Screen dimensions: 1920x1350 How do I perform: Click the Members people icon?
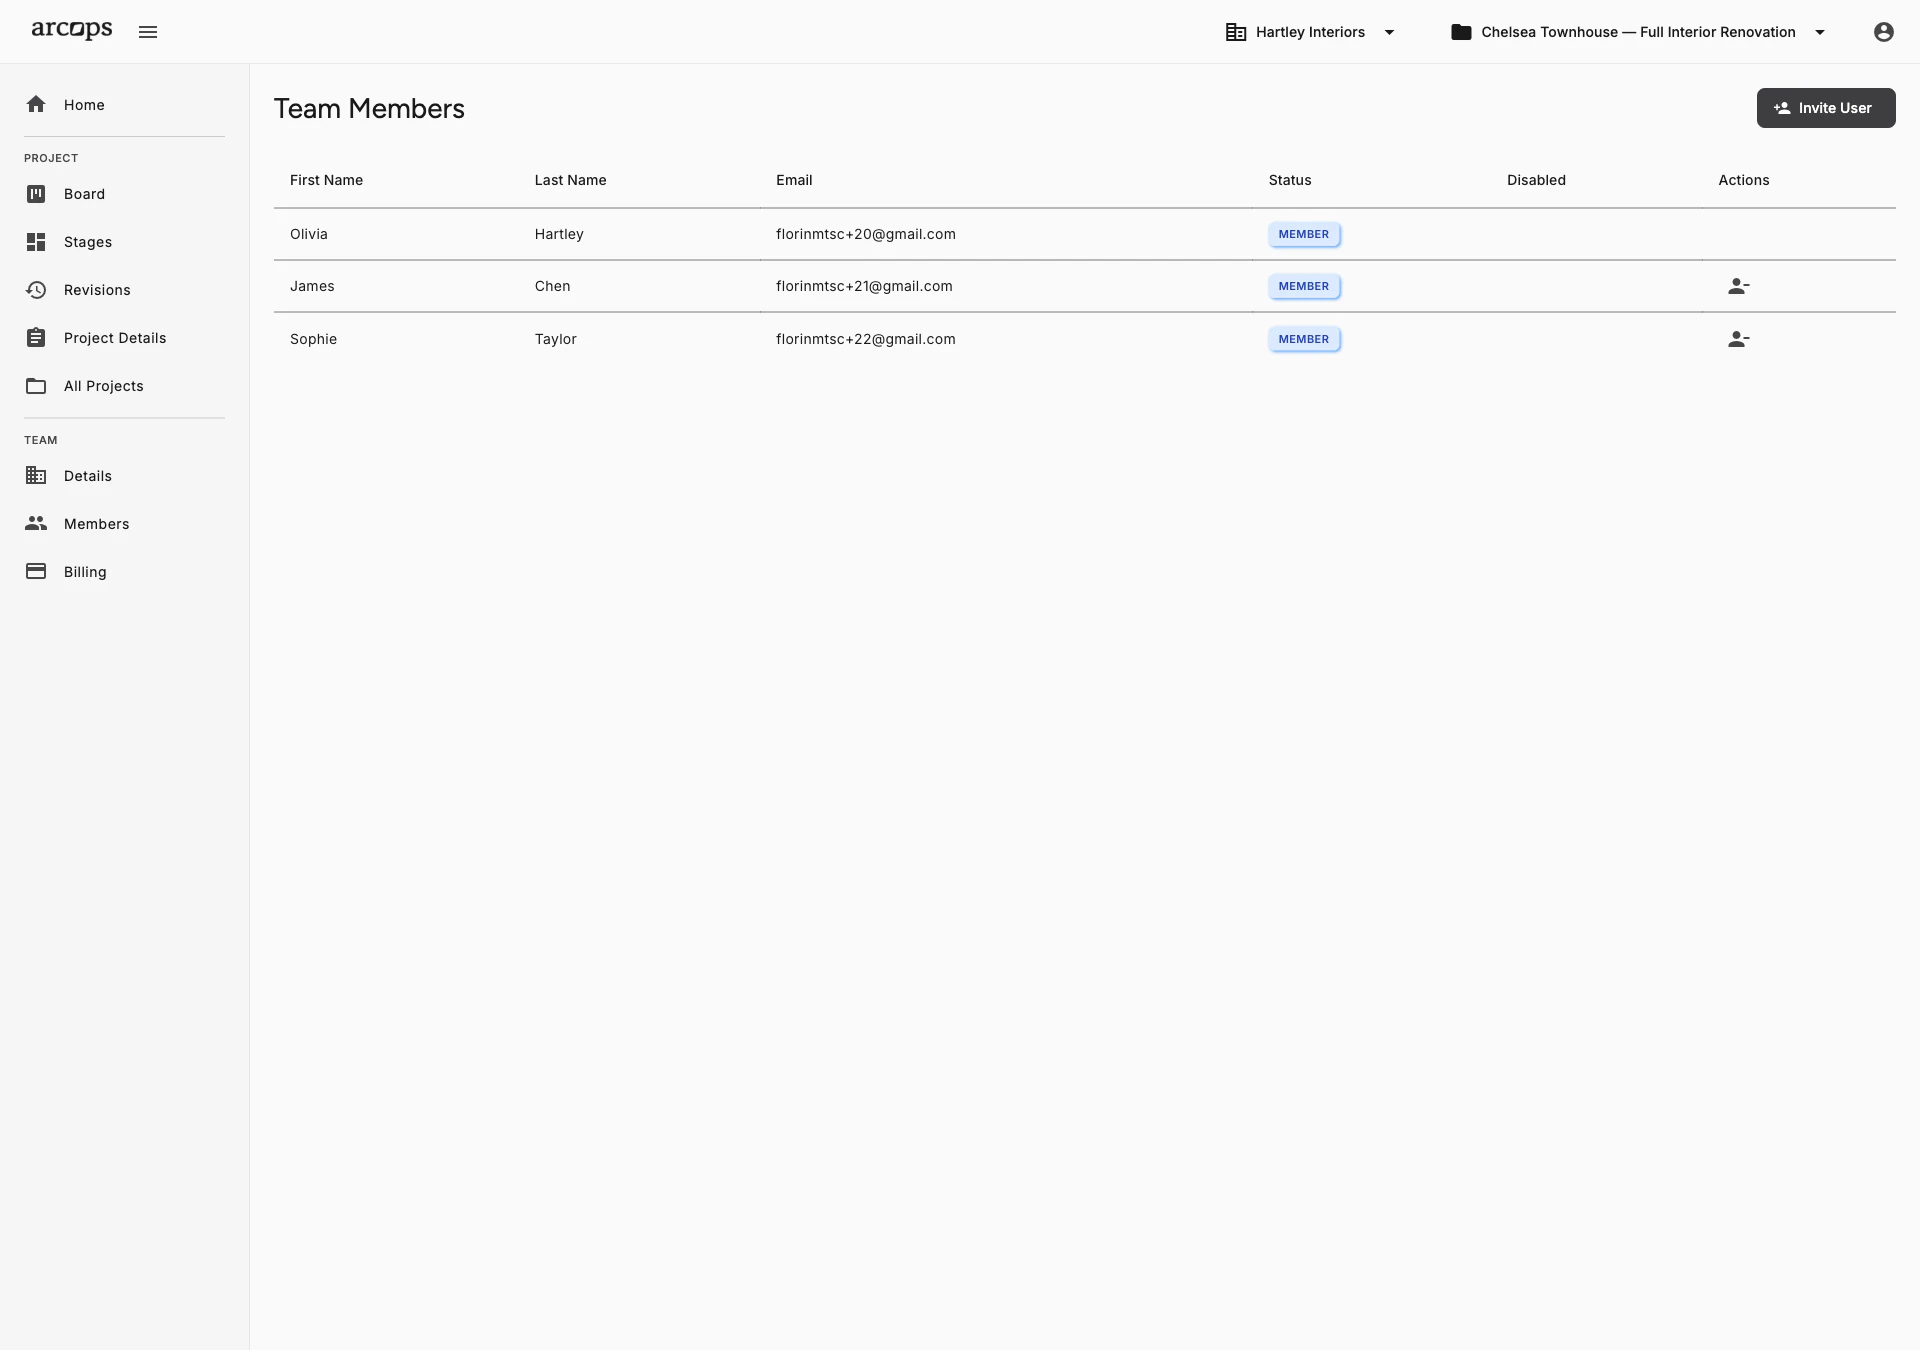click(x=36, y=523)
